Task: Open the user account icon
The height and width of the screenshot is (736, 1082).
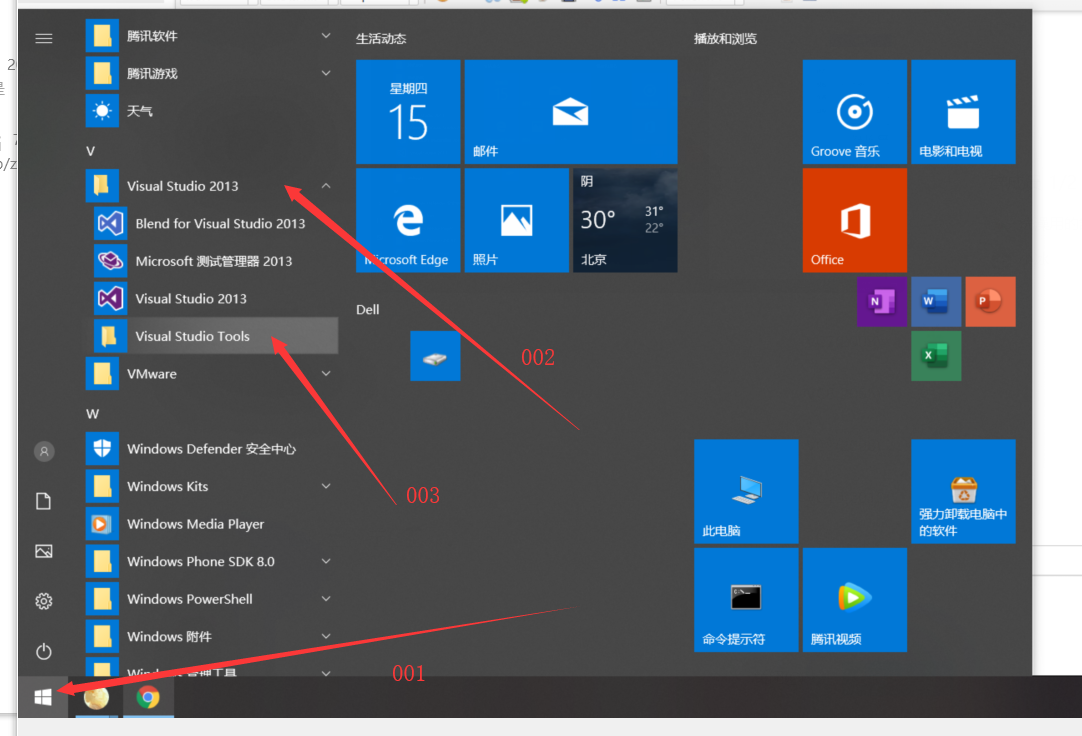Action: tap(44, 452)
